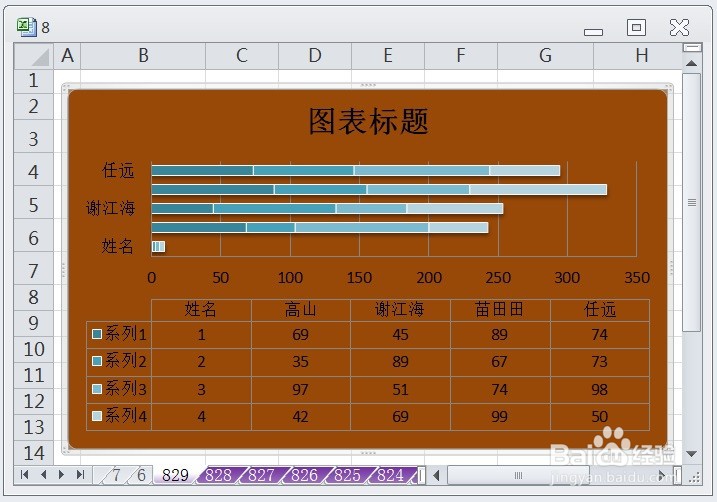Switch to sheet tab 825
The width and height of the screenshot is (717, 502).
[347, 475]
